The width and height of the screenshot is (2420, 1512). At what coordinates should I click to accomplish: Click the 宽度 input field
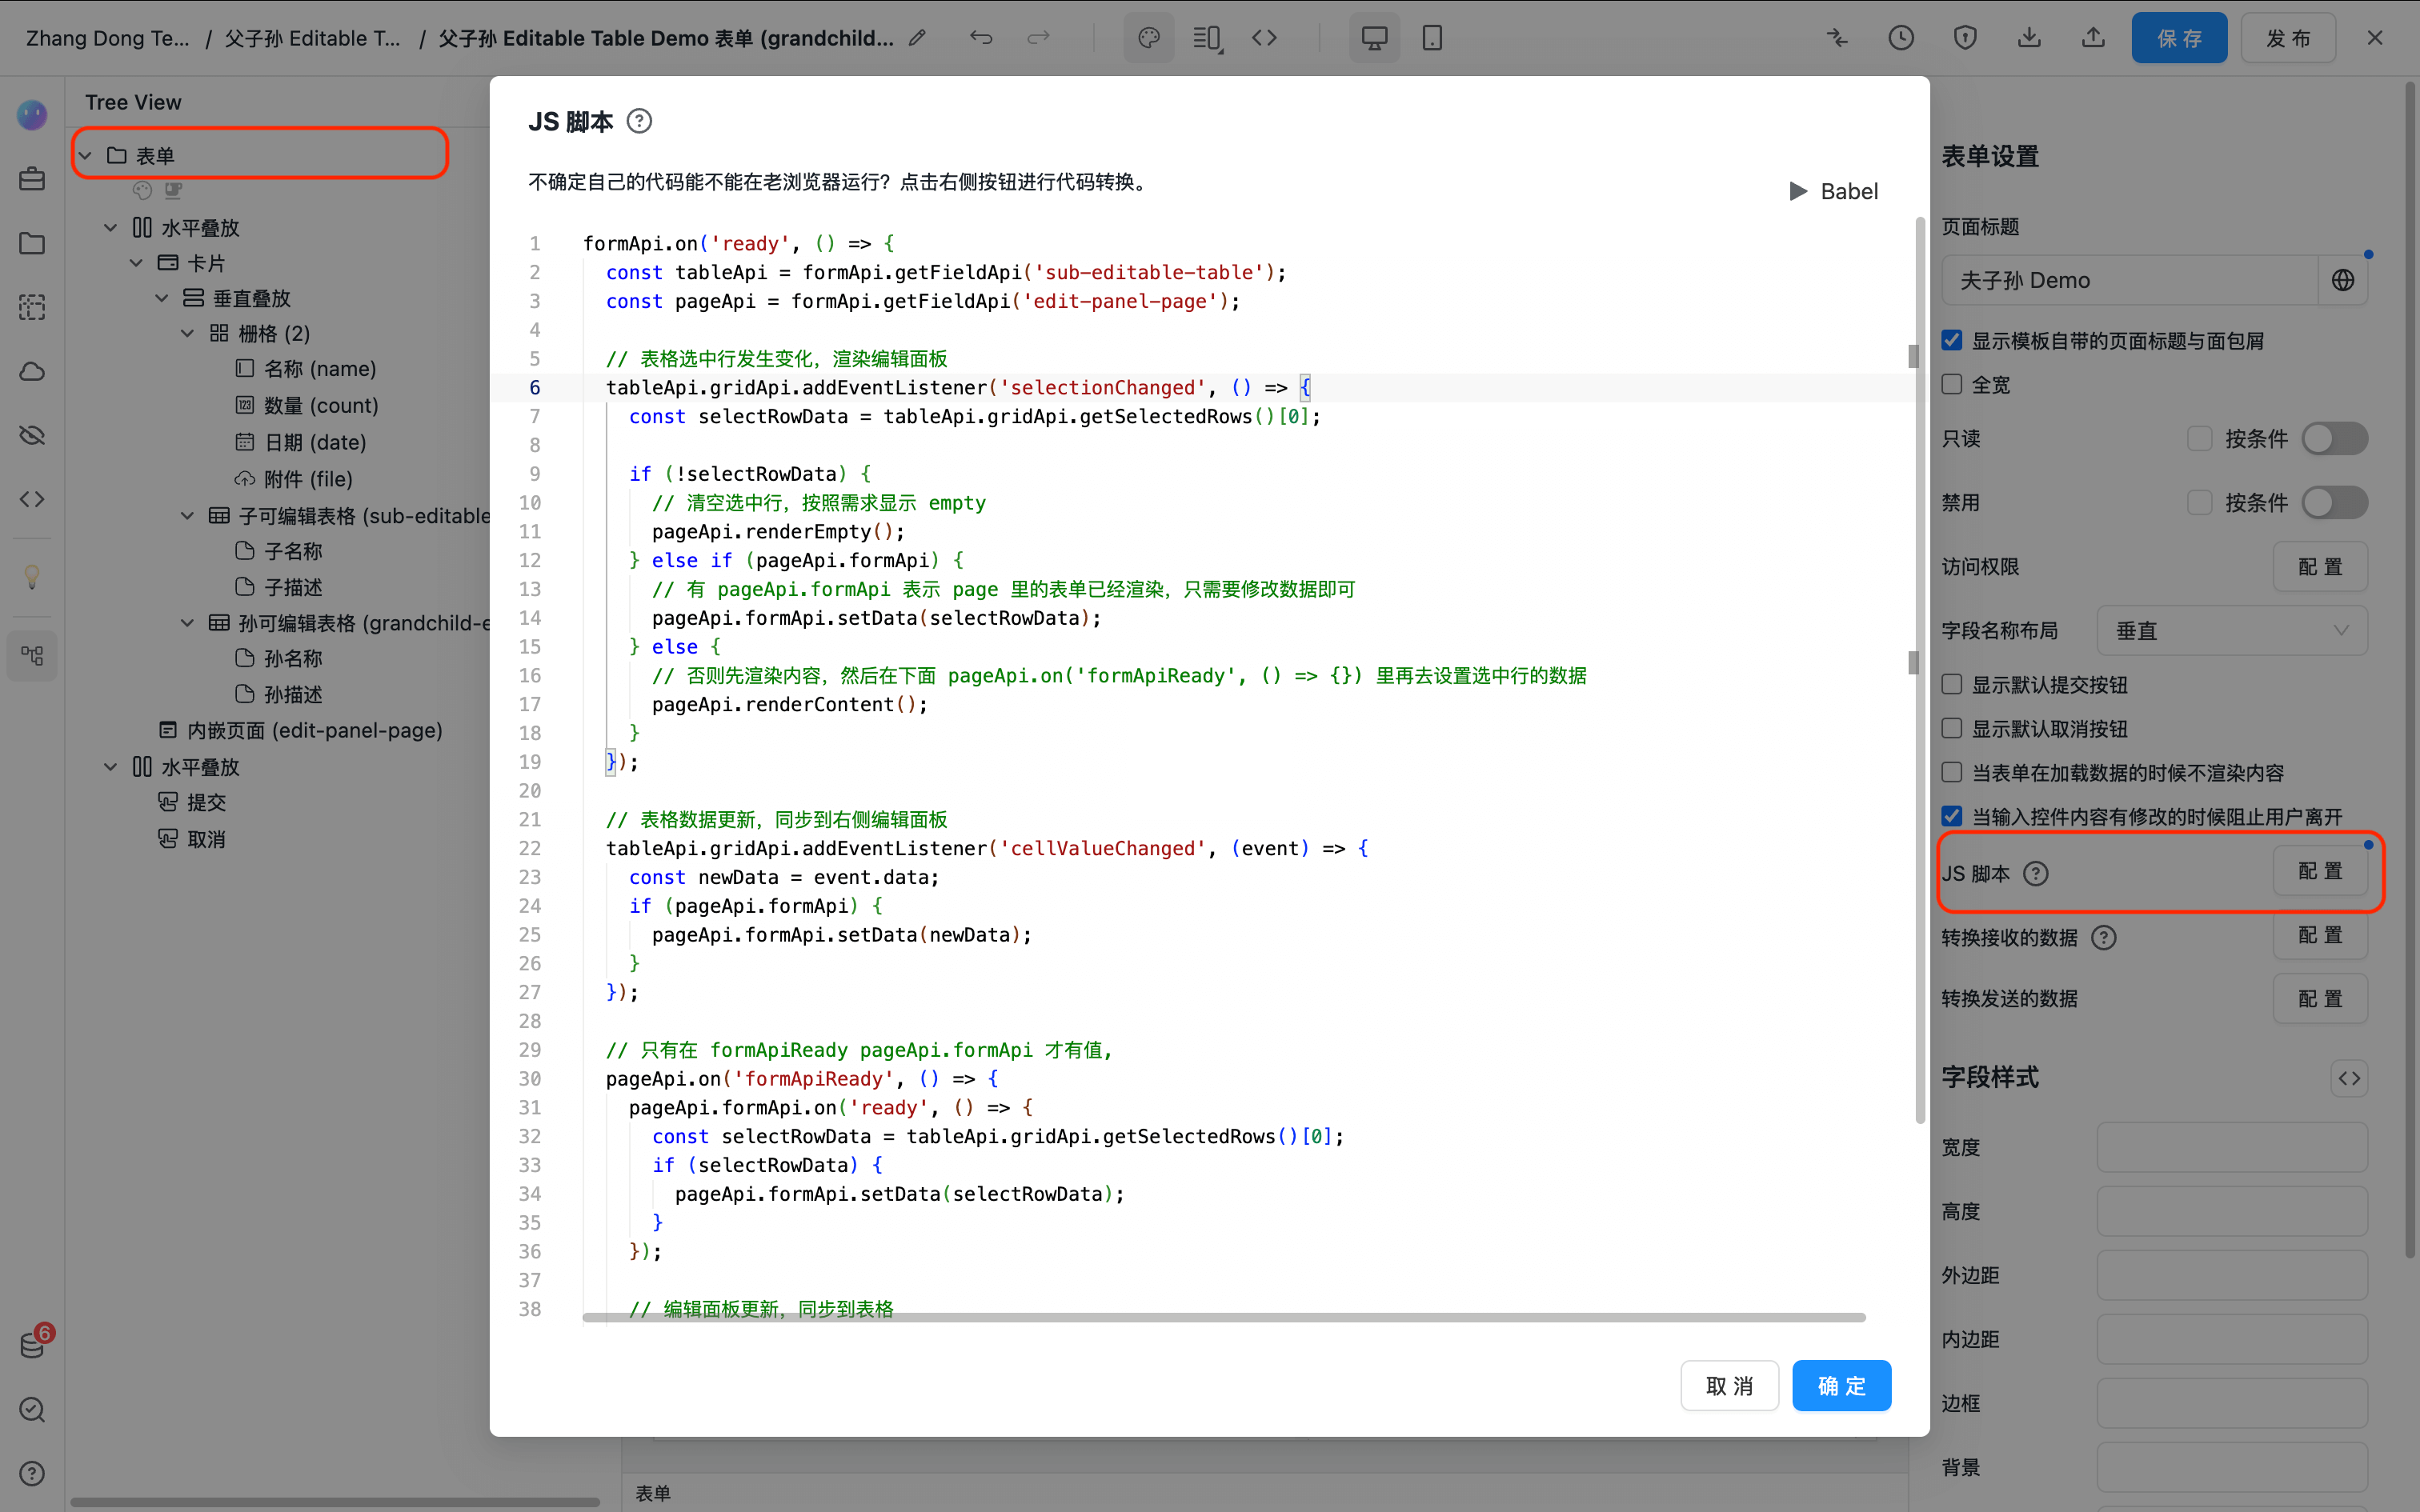click(2232, 1147)
